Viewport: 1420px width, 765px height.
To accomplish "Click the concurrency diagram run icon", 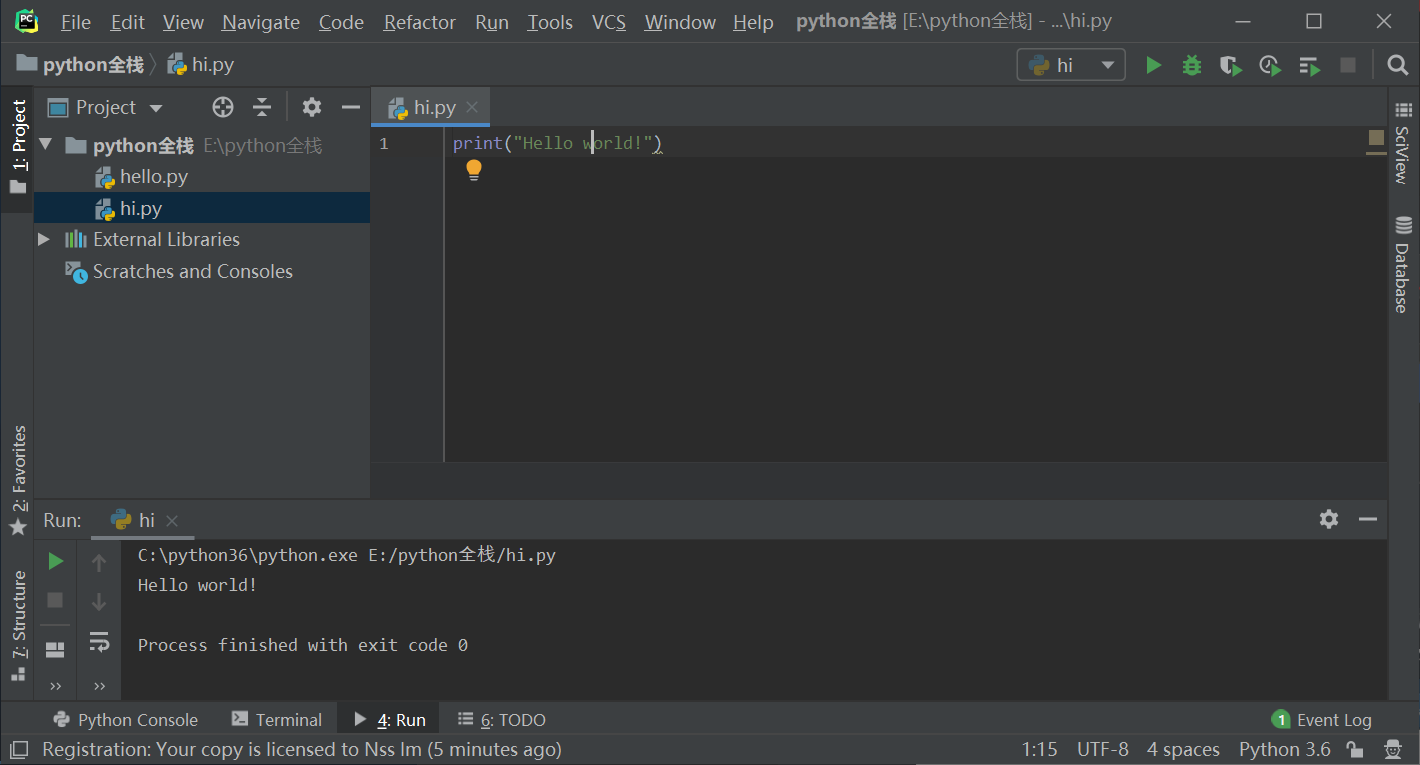I will pos(1309,65).
